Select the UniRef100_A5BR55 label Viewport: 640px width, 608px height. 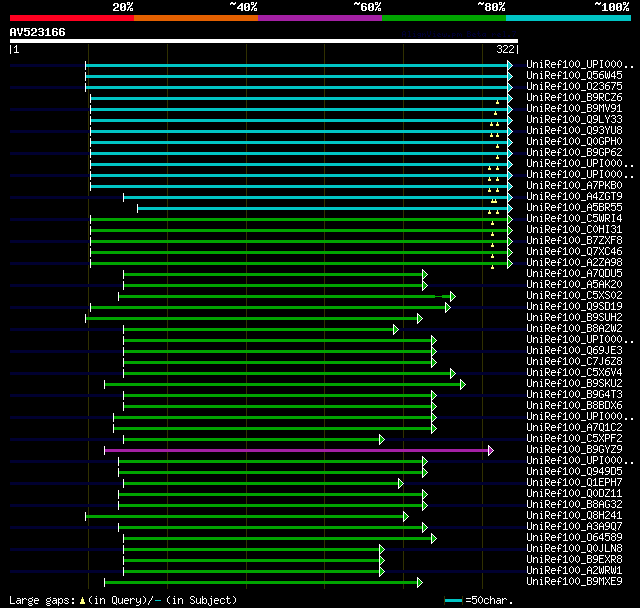click(574, 208)
